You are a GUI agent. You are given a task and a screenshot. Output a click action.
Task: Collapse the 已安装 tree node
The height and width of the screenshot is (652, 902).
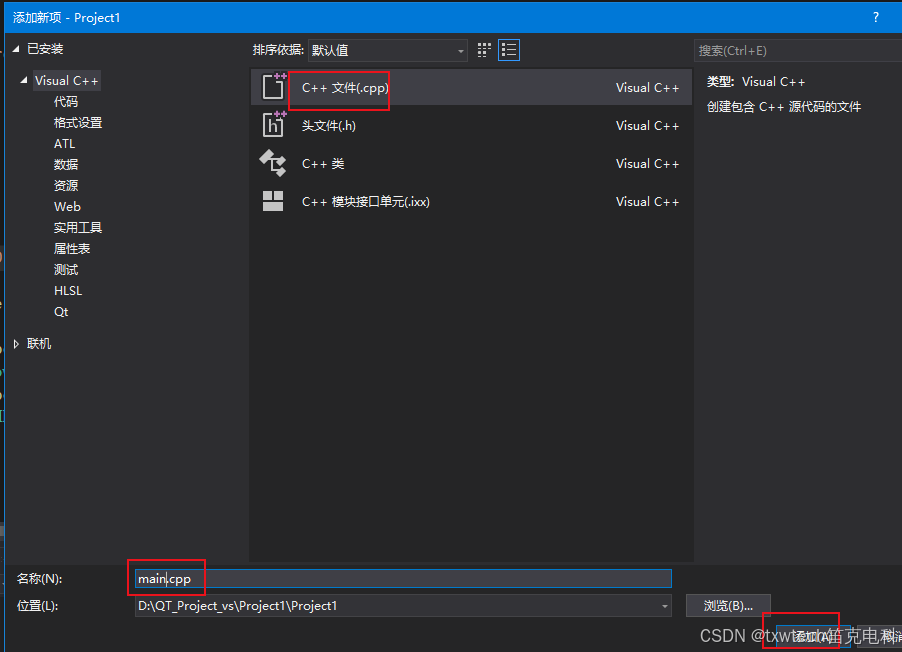[16, 49]
